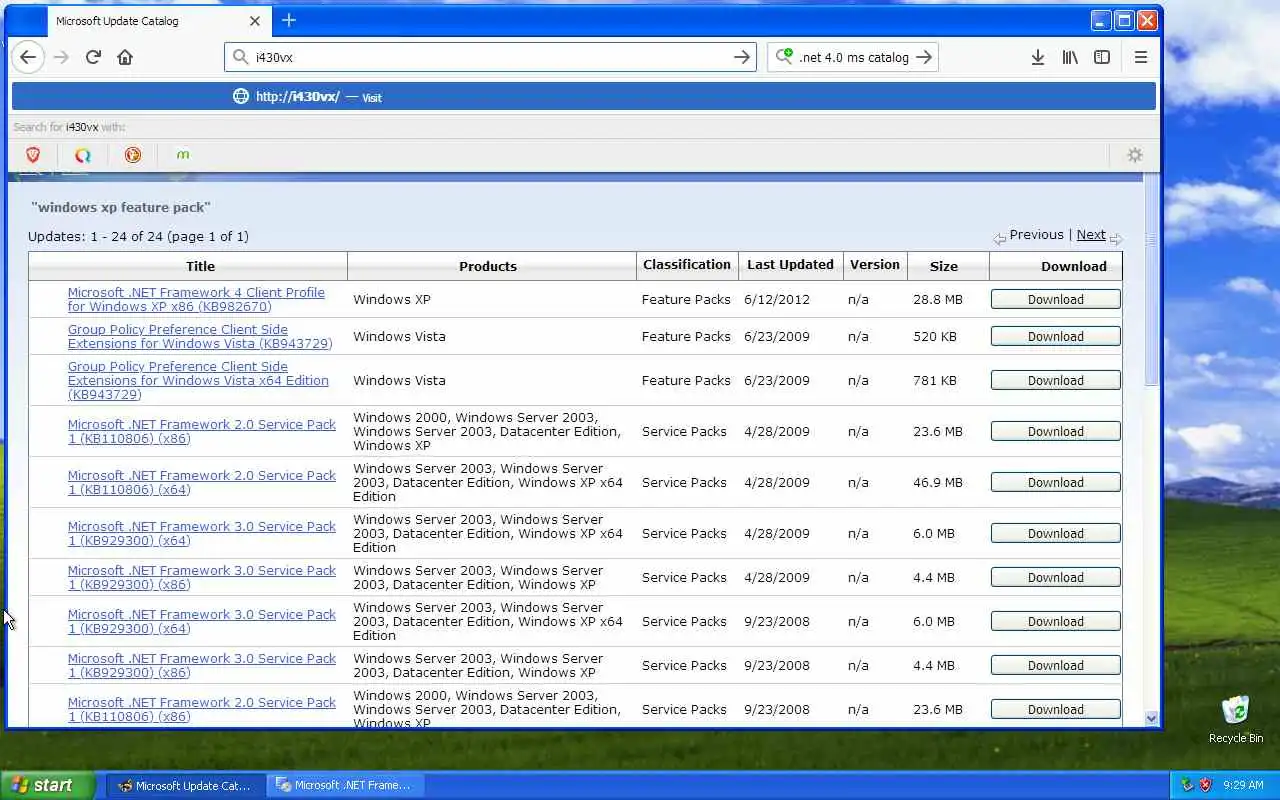
Task: Visit the http://i430vx/ suggestion
Action: click(x=584, y=96)
